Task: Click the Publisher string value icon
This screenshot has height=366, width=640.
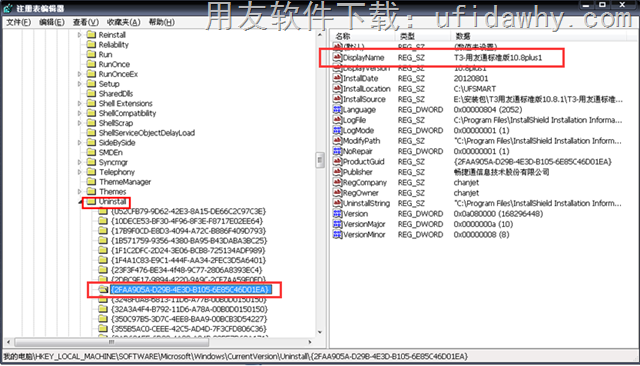Action: tap(337, 172)
